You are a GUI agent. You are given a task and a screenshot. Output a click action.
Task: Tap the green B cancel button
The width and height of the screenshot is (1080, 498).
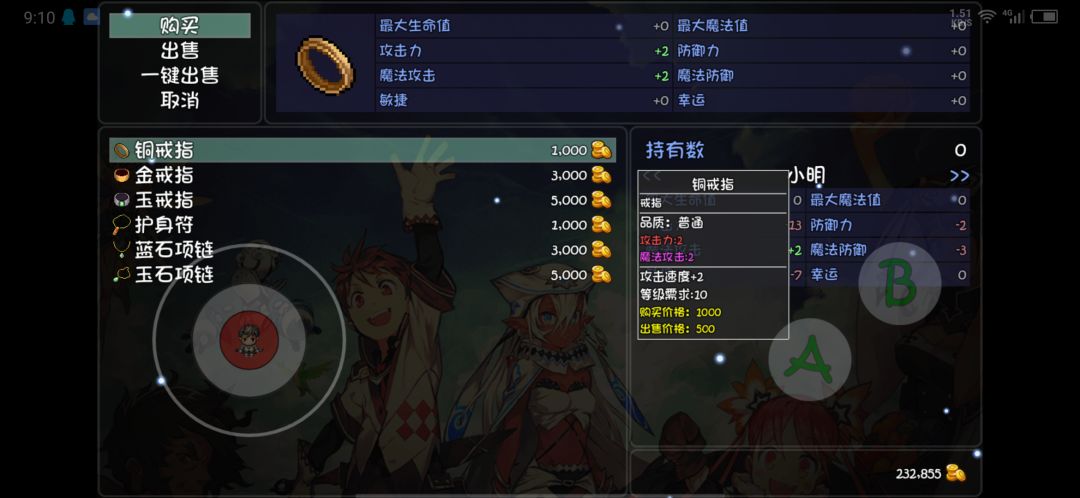click(x=900, y=283)
